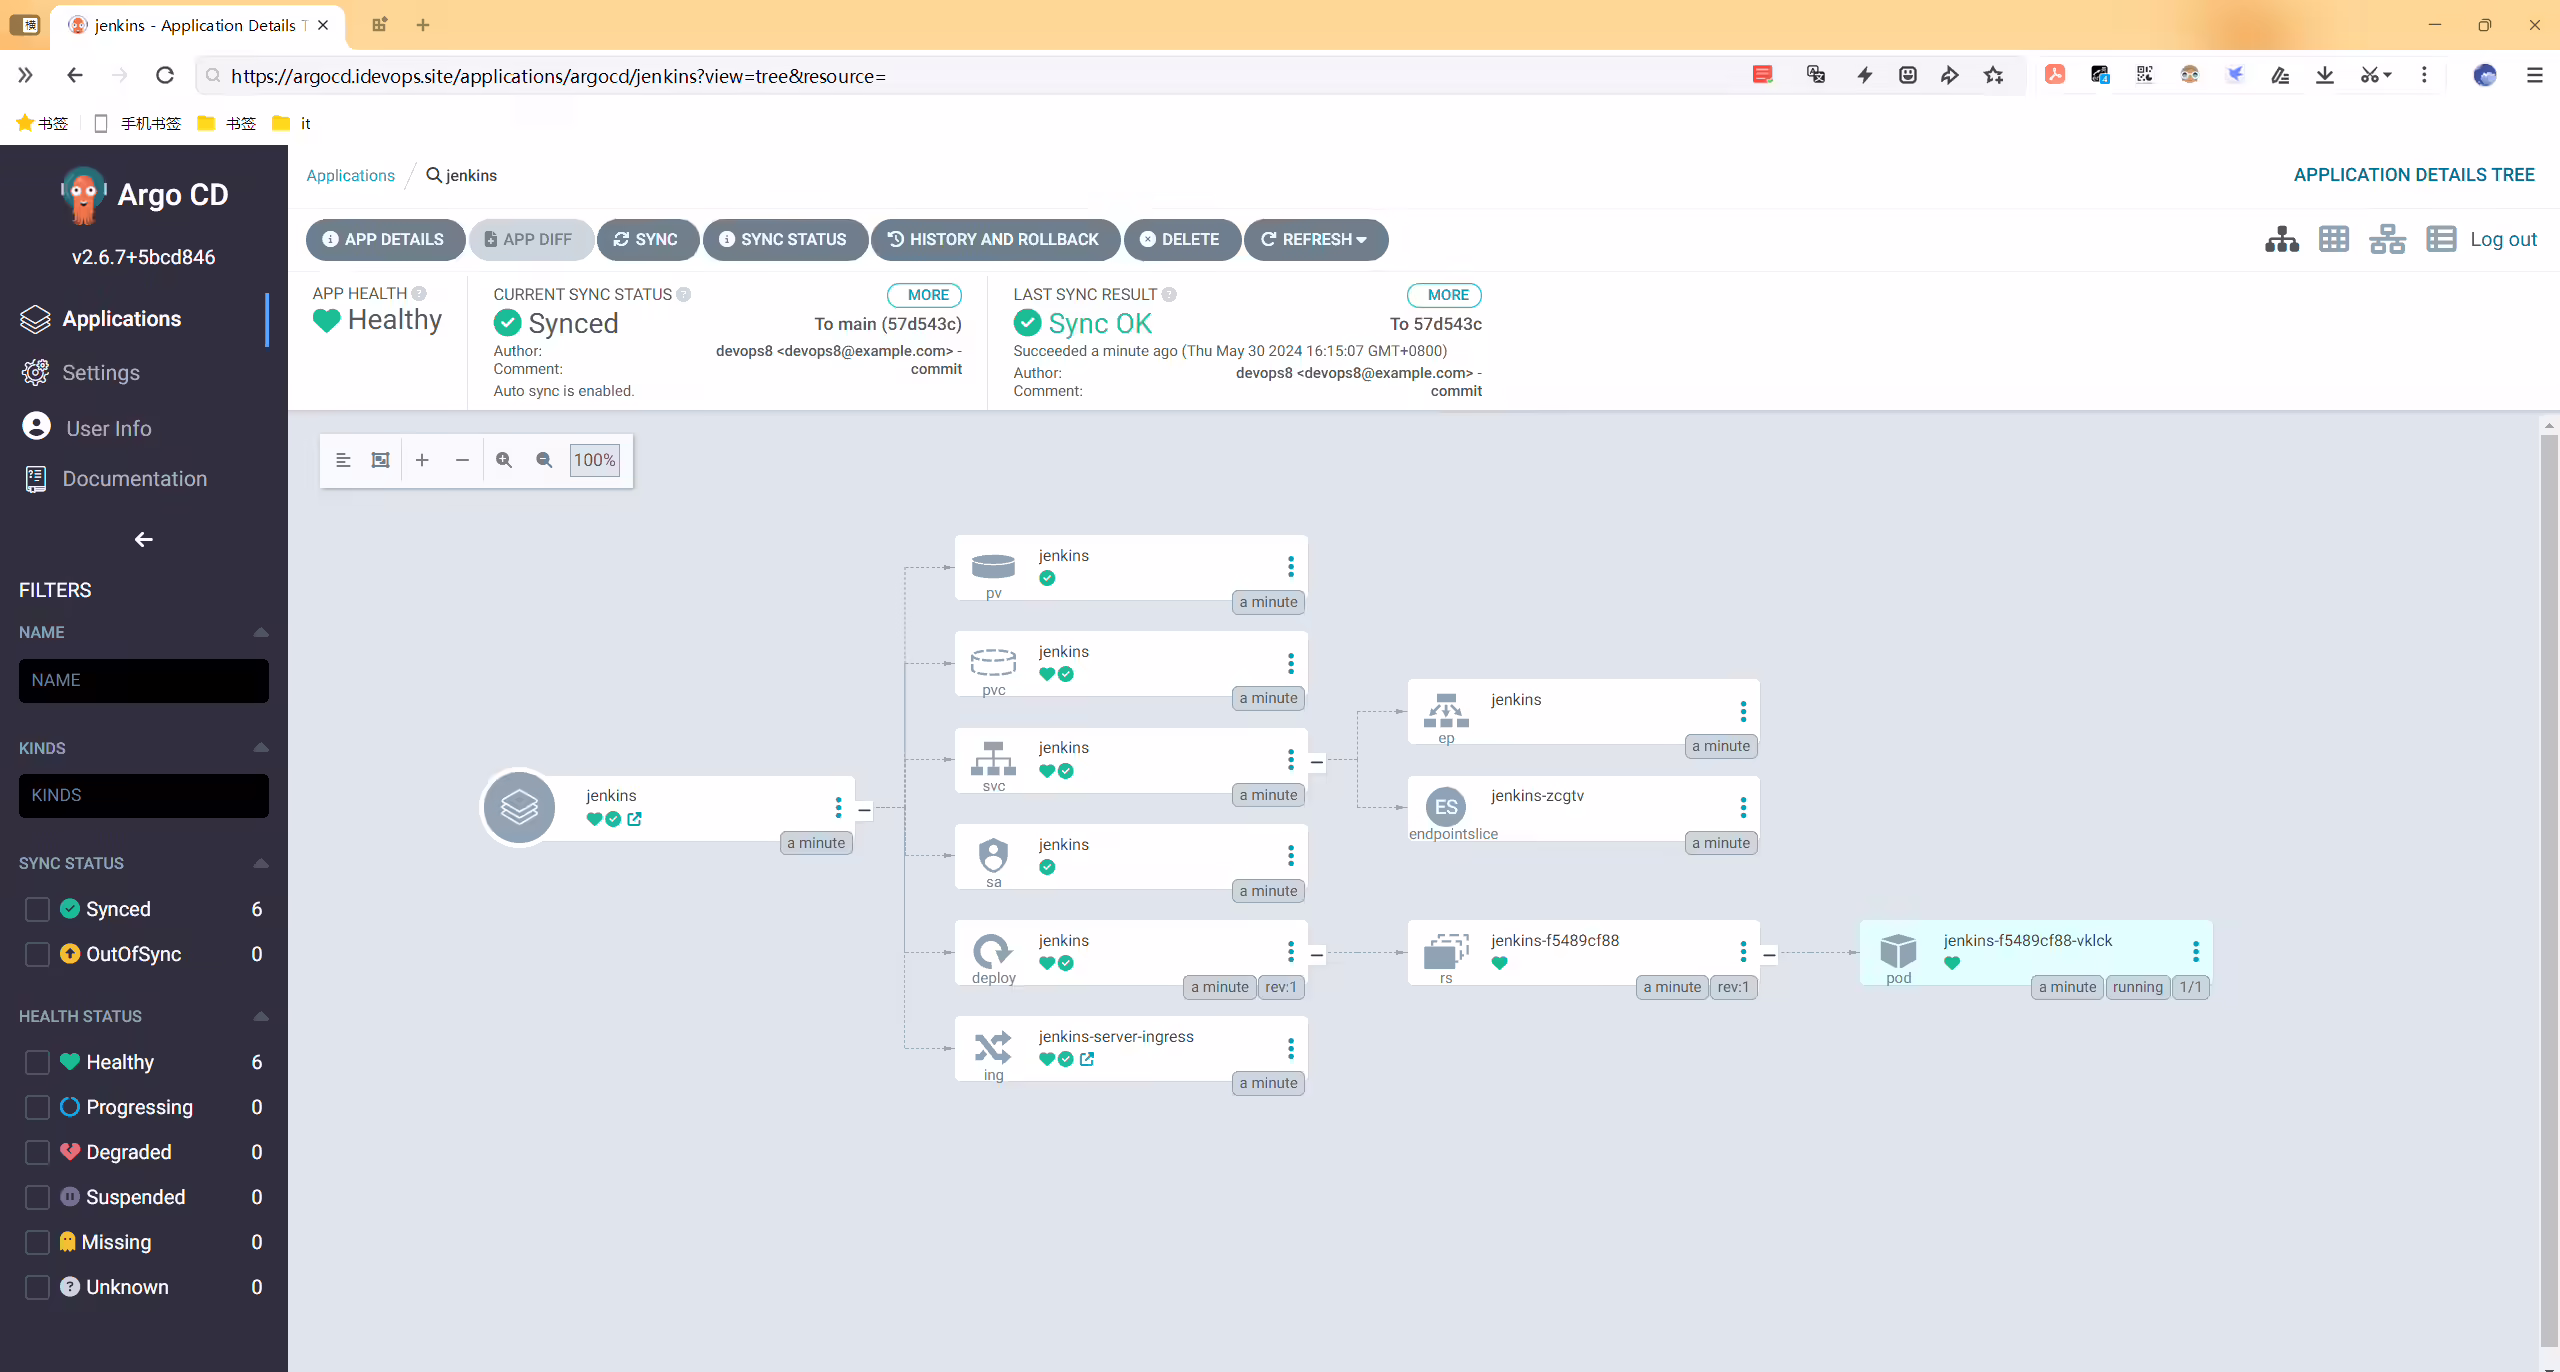
Task: Focus the NAME filter input field
Action: tap(143, 680)
